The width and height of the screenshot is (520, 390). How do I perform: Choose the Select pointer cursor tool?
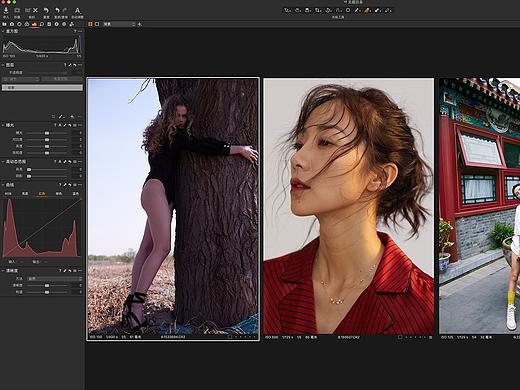click(287, 10)
